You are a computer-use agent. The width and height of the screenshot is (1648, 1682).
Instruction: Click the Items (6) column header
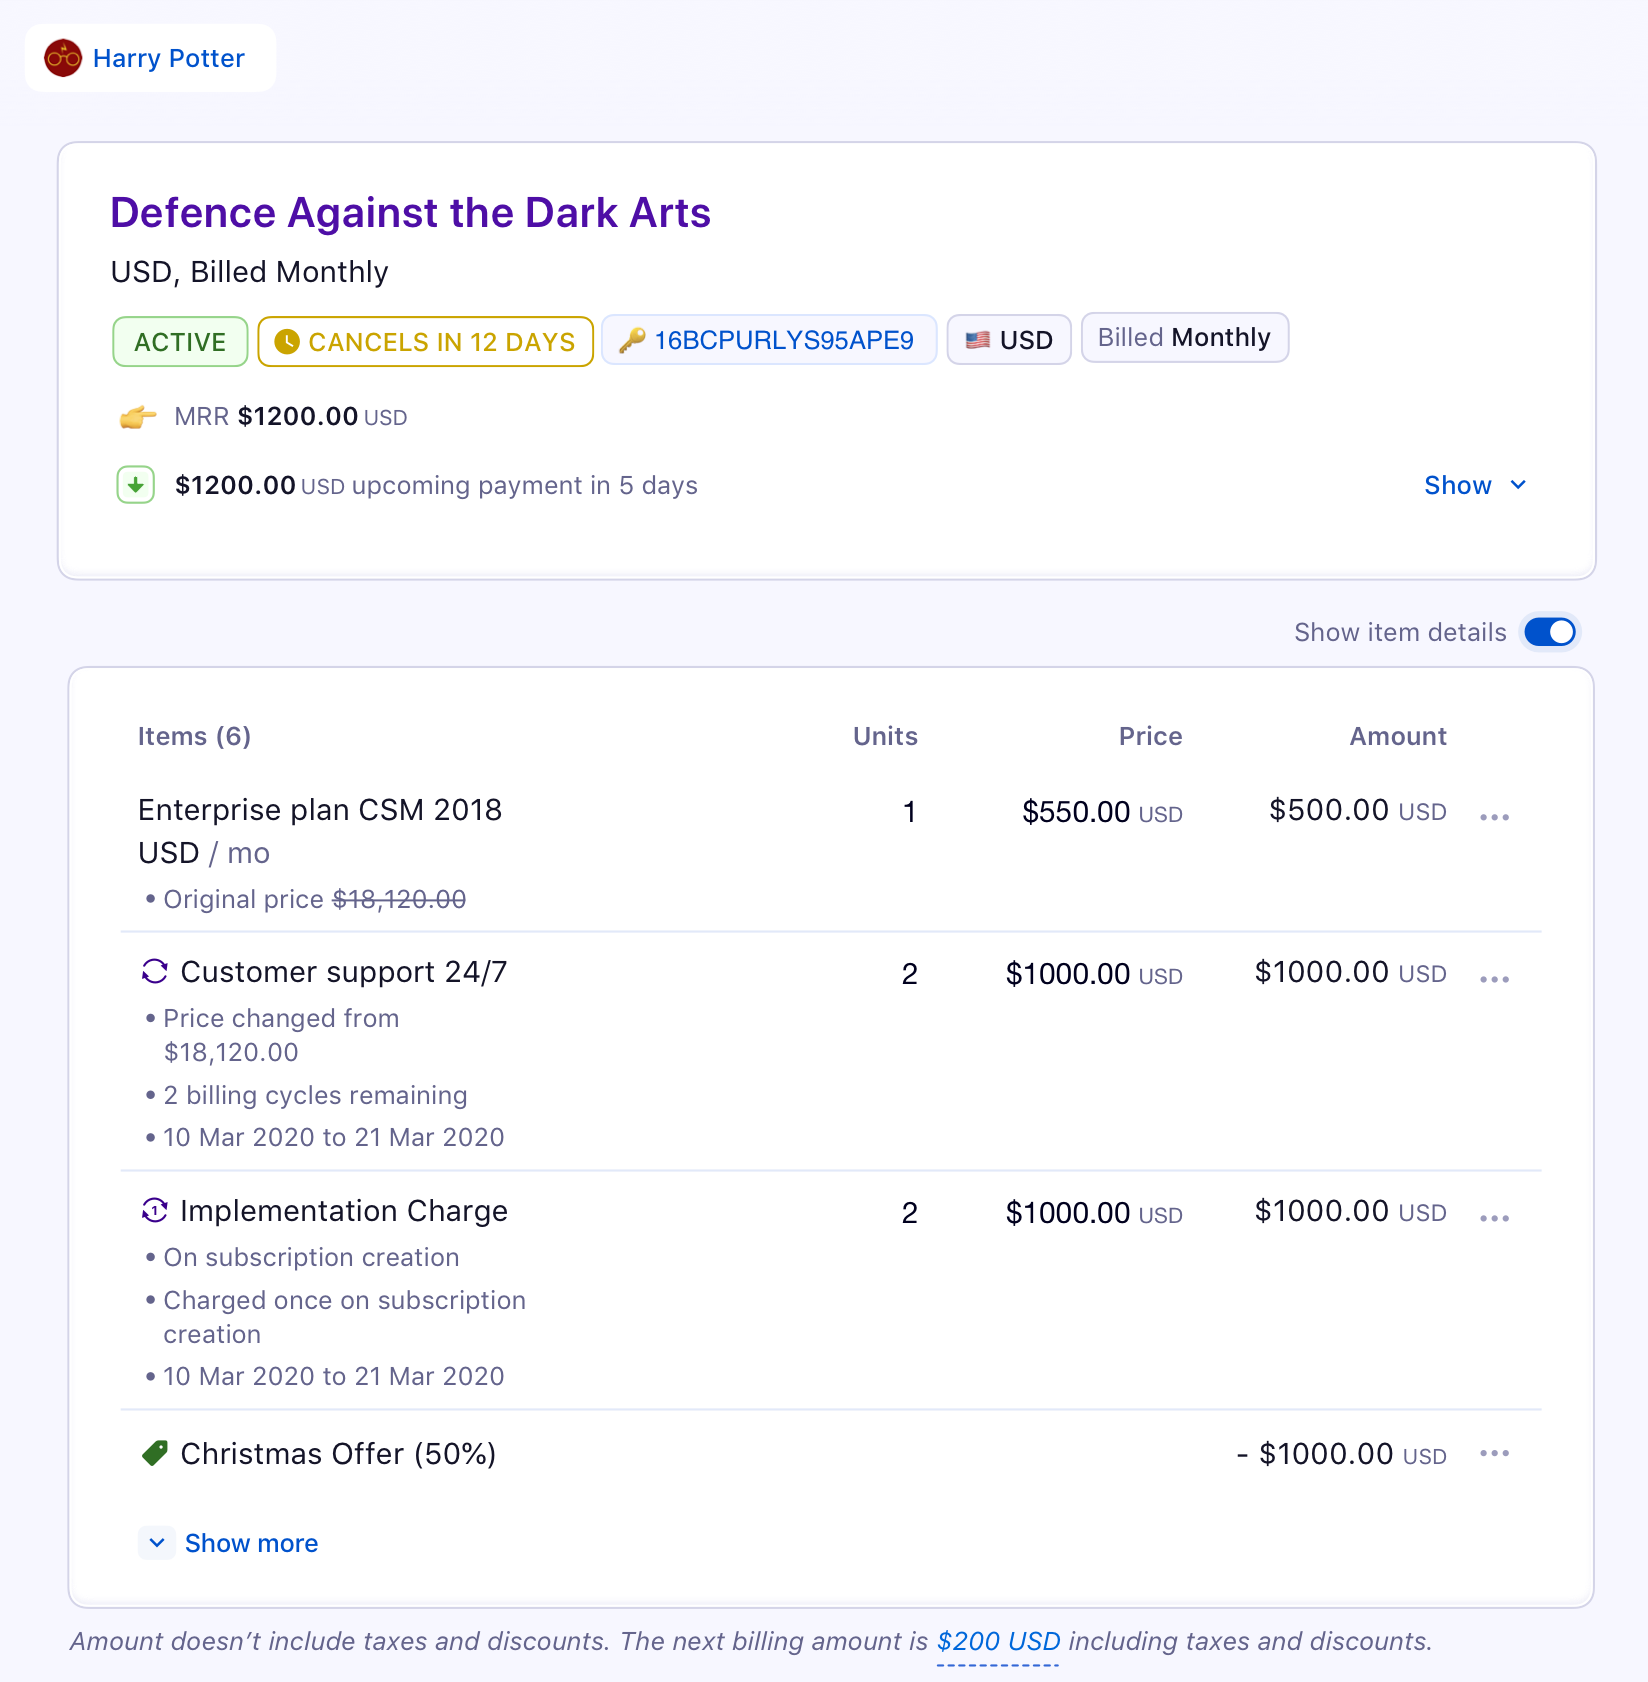[194, 736]
